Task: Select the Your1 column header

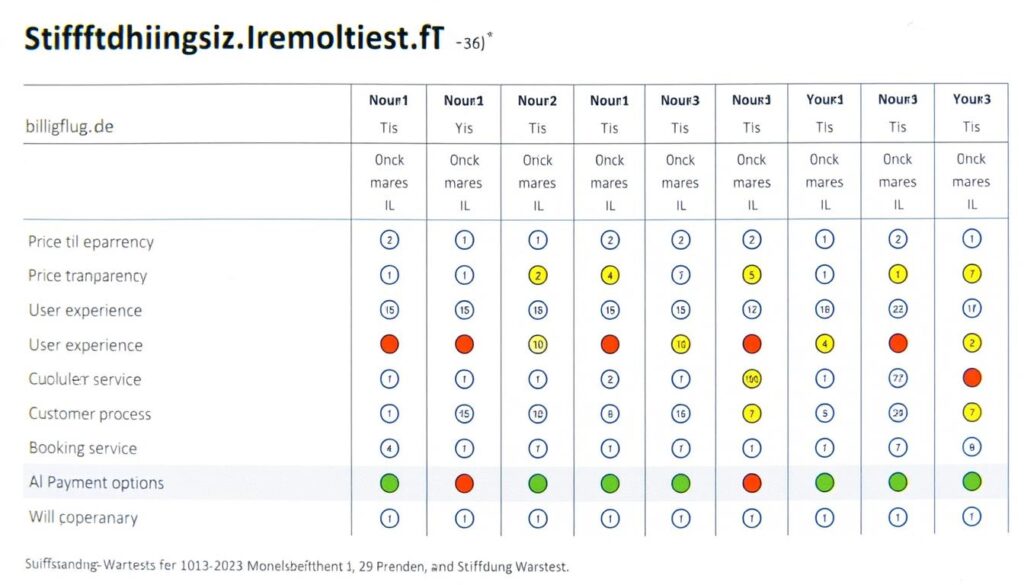Action: coord(824,101)
